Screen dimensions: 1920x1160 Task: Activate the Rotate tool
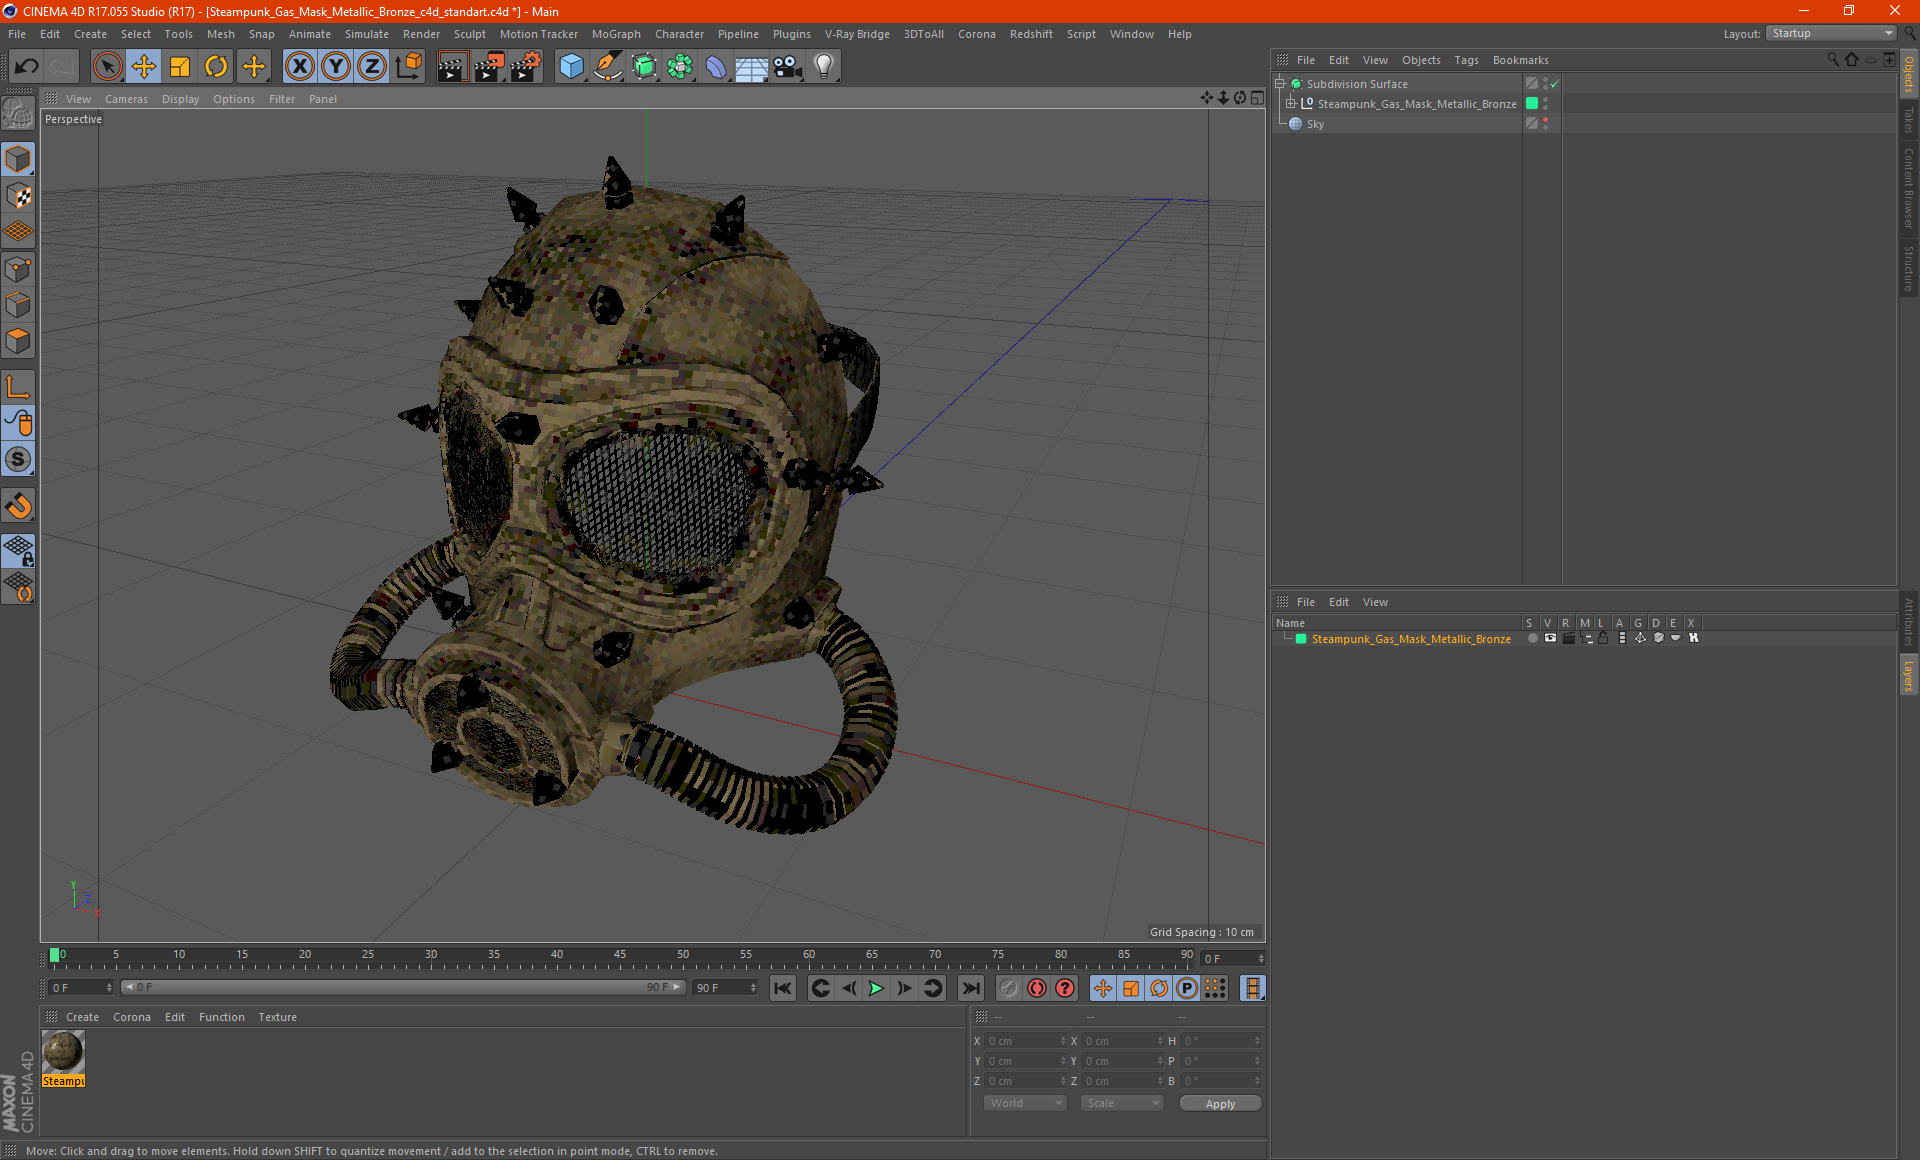(x=216, y=67)
